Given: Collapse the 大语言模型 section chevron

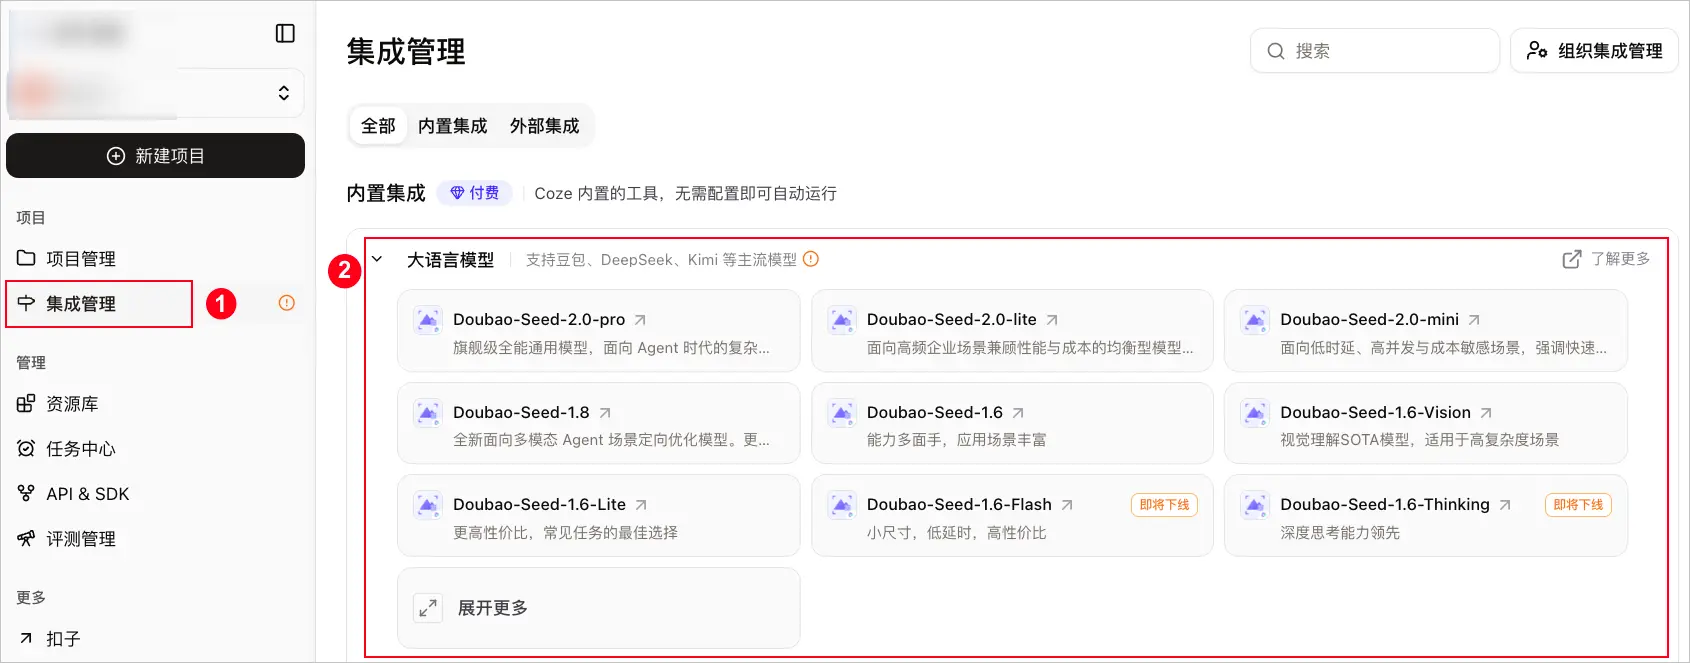Looking at the screenshot, I should tap(377, 259).
